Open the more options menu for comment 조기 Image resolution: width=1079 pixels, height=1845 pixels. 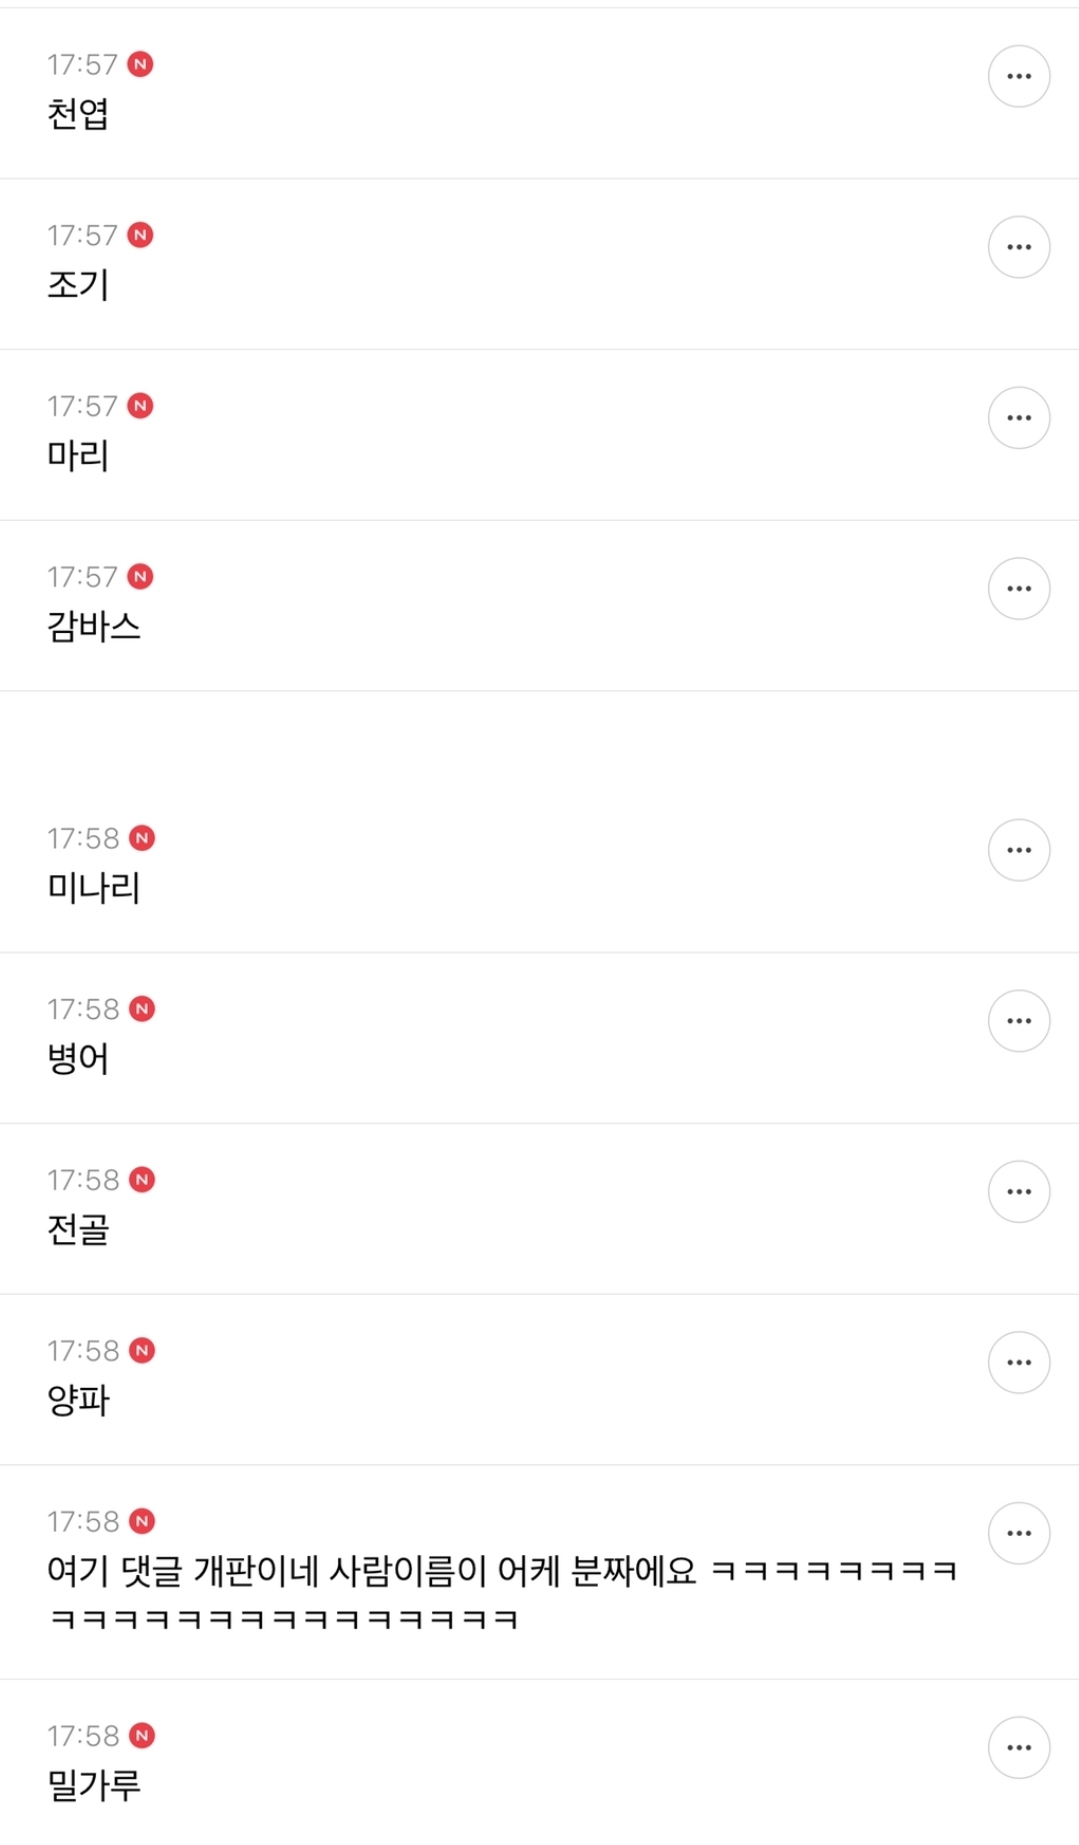point(1018,247)
